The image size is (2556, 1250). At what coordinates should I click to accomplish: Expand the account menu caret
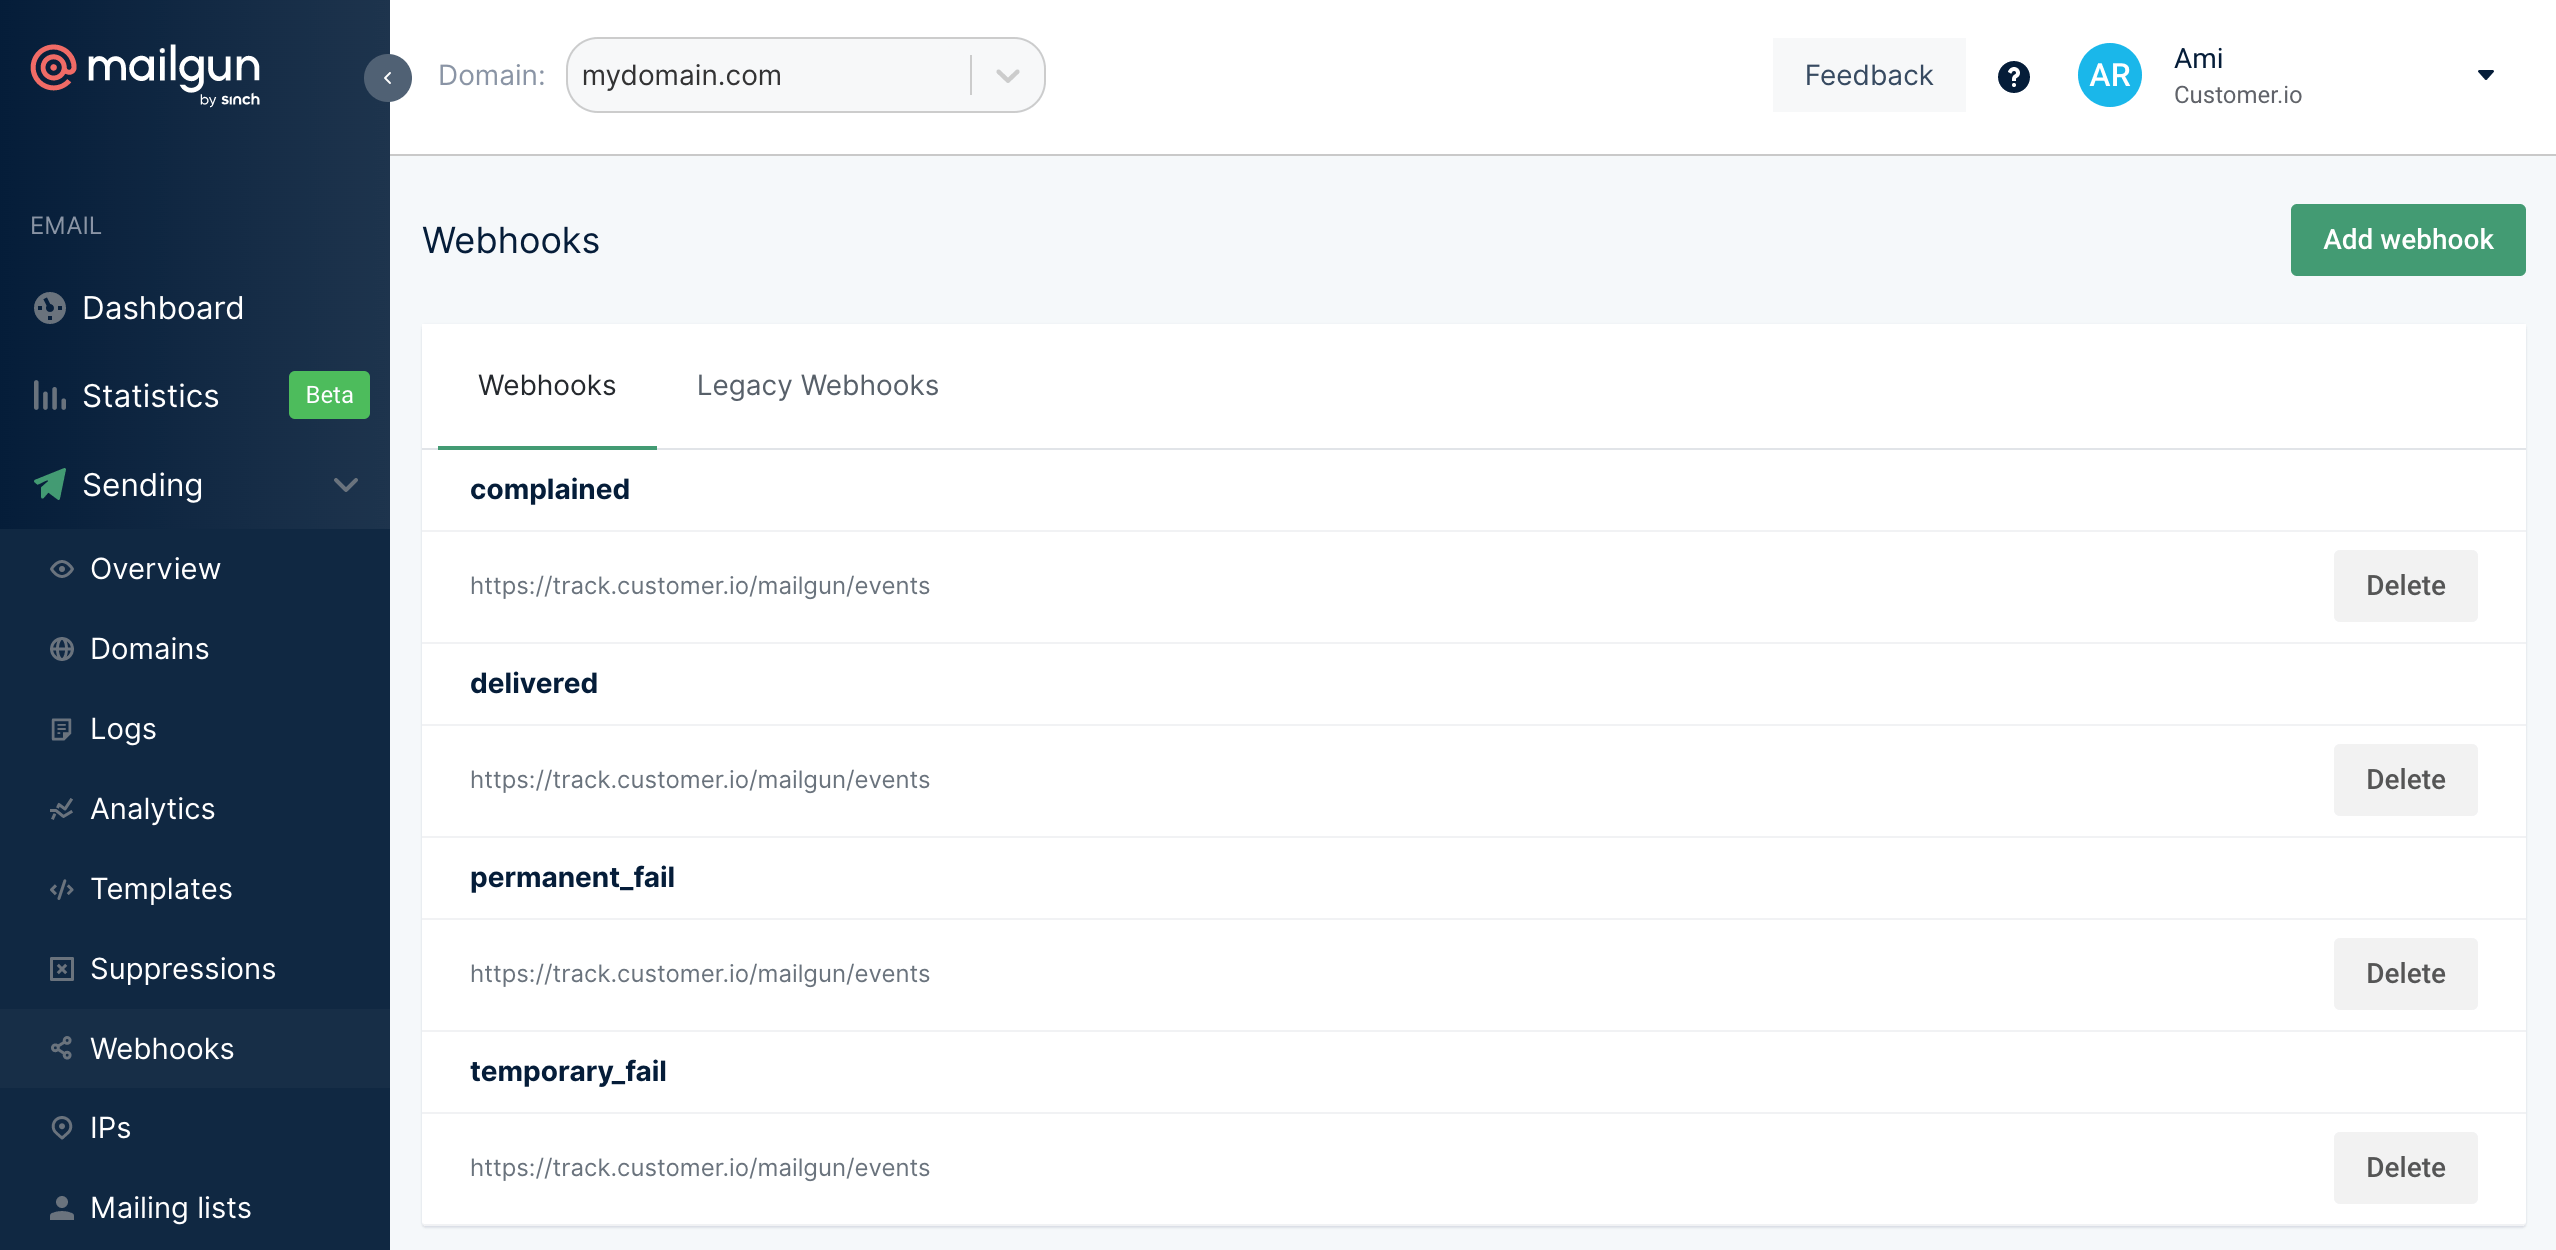2485,75
